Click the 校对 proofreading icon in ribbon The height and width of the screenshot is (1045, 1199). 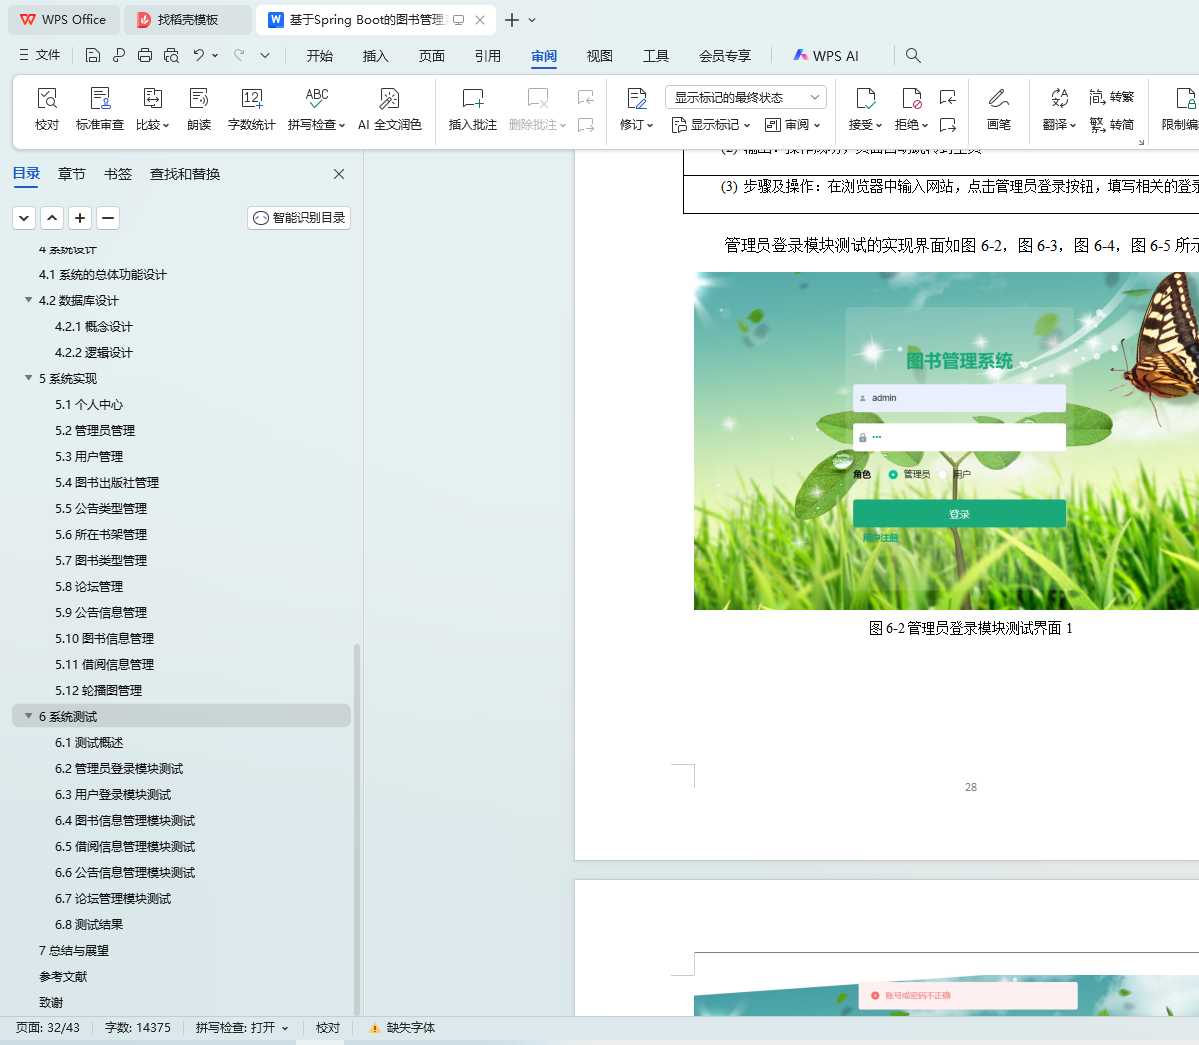[47, 109]
